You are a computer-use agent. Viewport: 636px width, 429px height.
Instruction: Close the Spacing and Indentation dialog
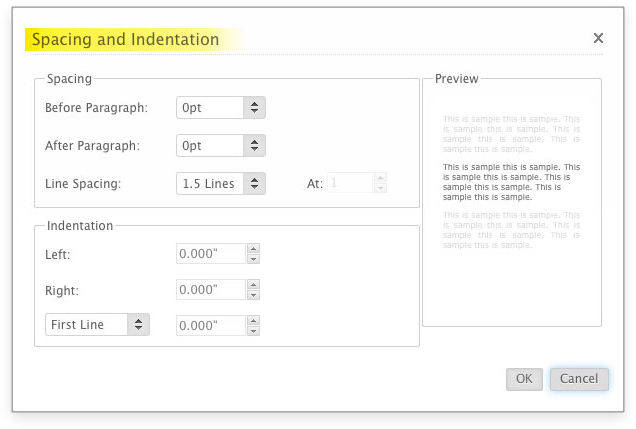[598, 38]
